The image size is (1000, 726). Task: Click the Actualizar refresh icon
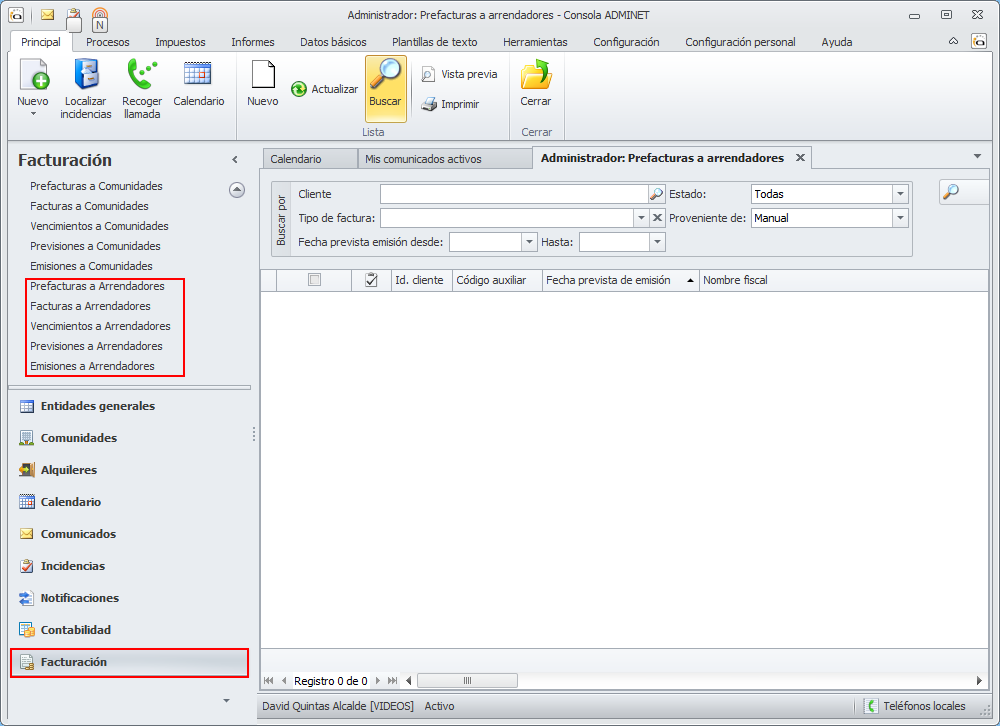tap(298, 89)
